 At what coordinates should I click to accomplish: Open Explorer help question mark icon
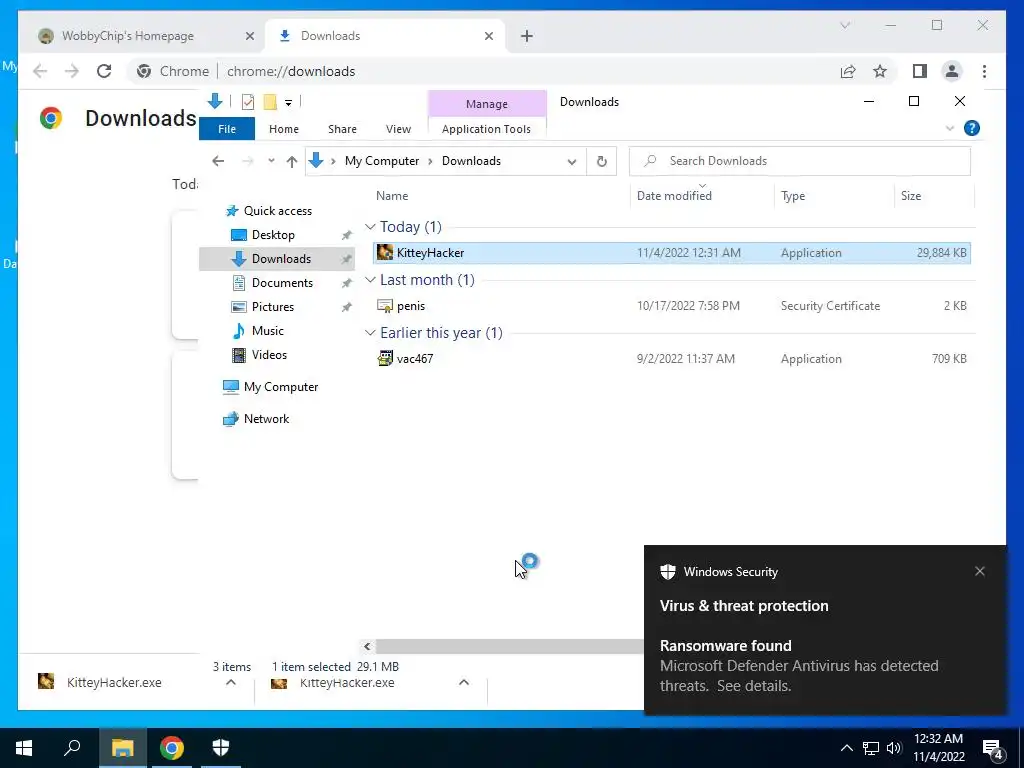click(972, 129)
